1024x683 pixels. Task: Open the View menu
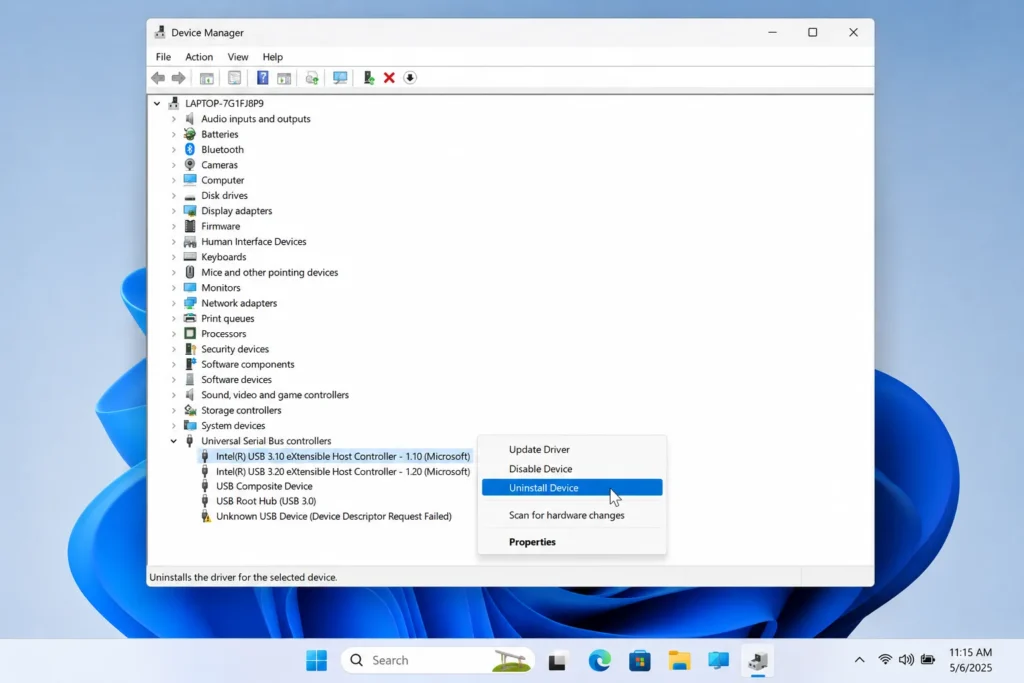[238, 57]
